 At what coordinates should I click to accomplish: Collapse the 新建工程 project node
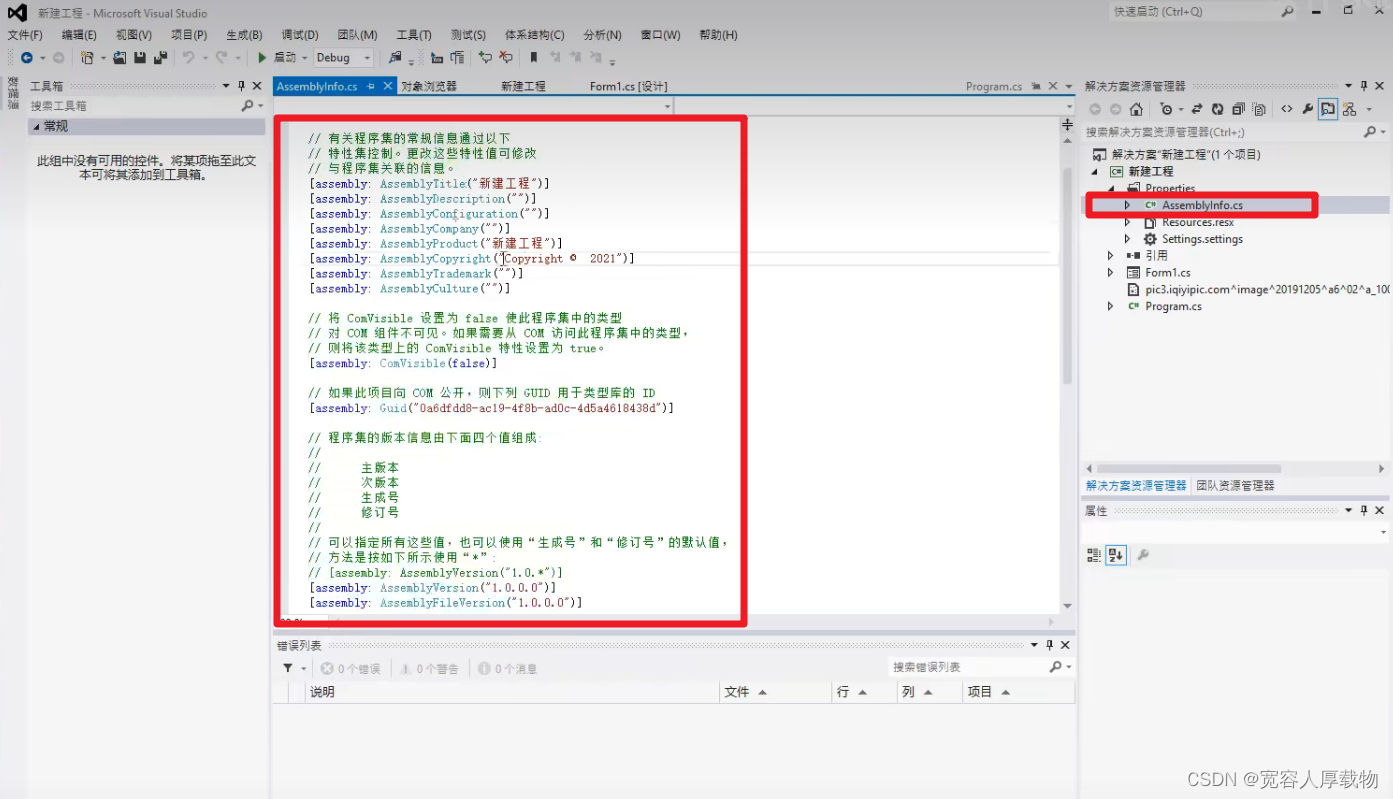click(1094, 172)
